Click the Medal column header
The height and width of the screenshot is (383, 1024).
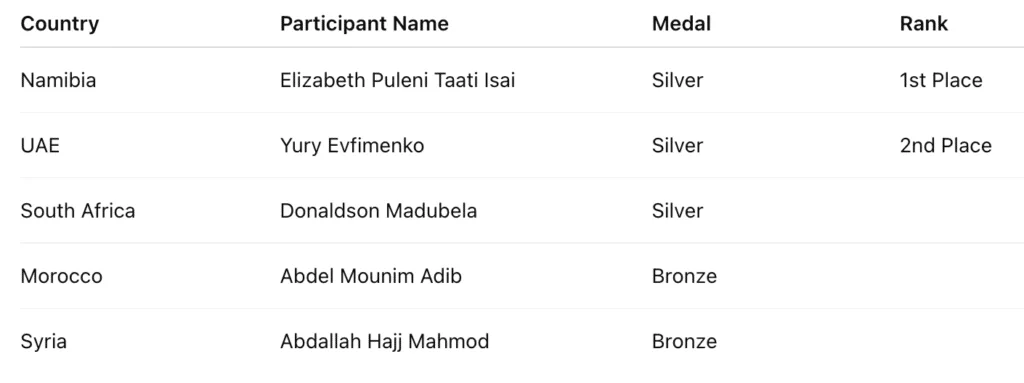(681, 24)
